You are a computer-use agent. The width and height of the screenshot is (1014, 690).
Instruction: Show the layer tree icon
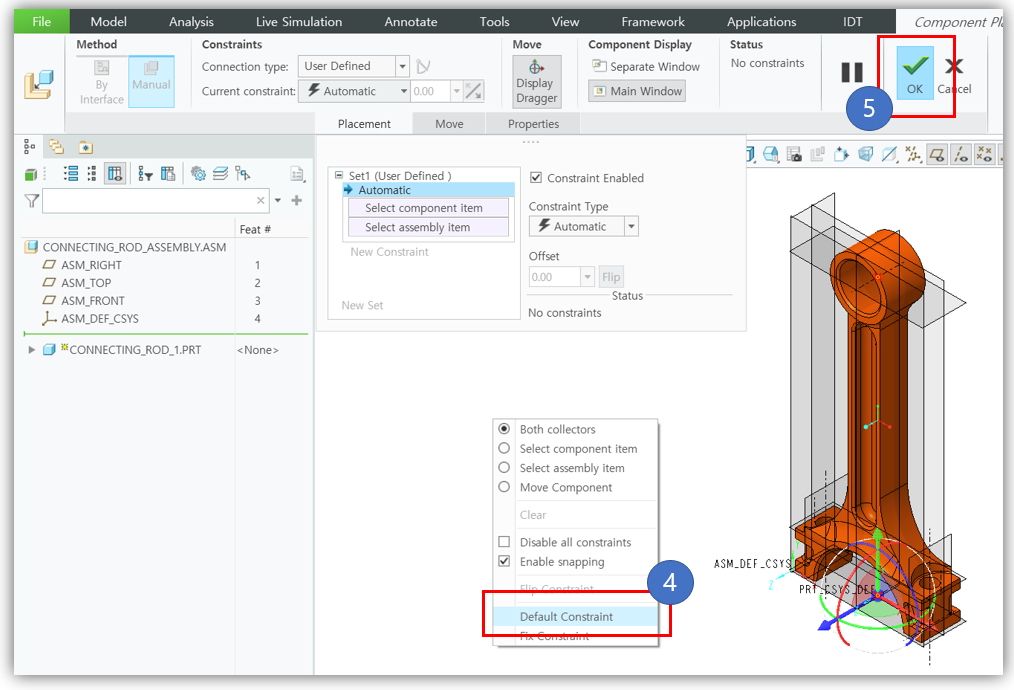tap(221, 173)
